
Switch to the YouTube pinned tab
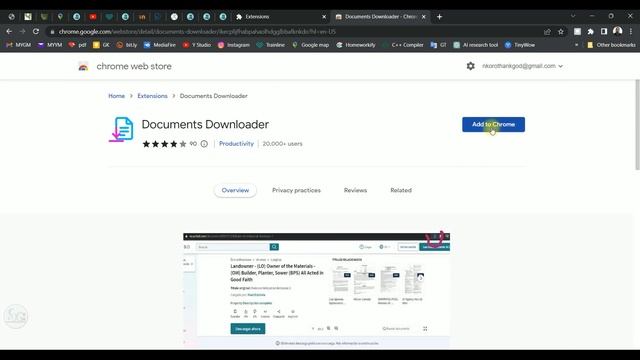(x=93, y=17)
